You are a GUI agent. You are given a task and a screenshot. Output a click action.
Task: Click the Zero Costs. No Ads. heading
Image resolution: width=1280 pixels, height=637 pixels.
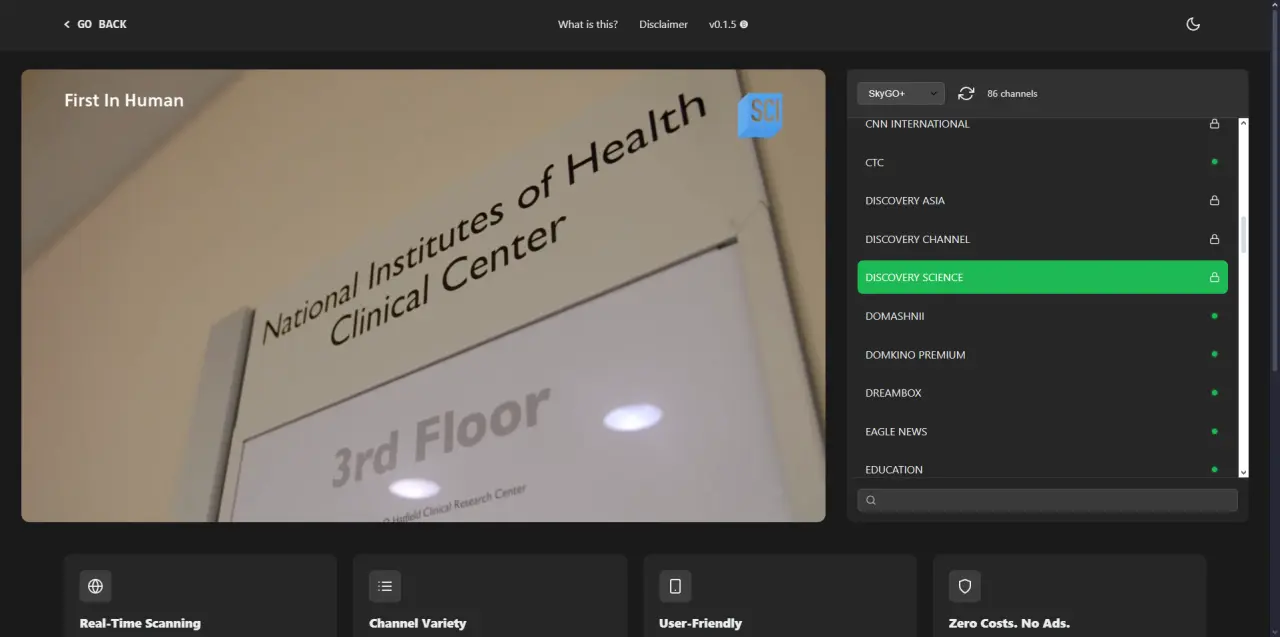[x=1009, y=623]
